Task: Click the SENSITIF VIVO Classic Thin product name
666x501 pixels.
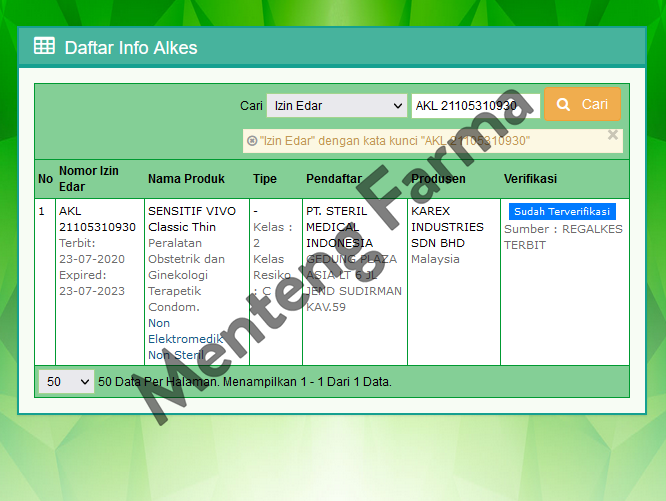Action: tap(192, 219)
